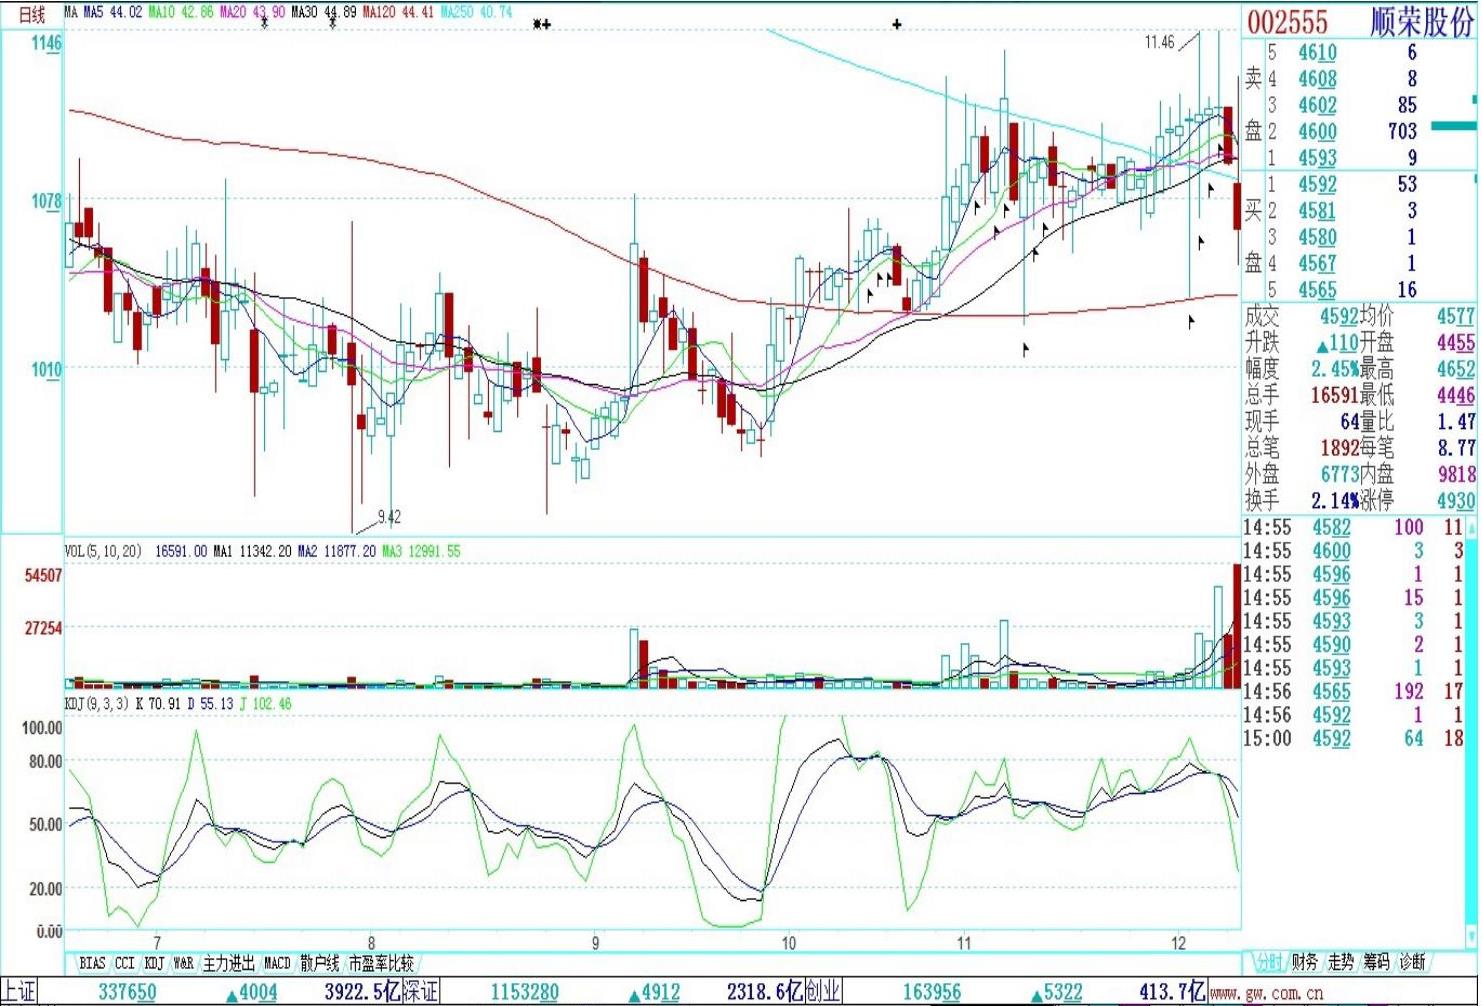Image resolution: width=1482 pixels, height=1006 pixels.
Task: Click the 创业 index value 163956
Action: pos(931,993)
